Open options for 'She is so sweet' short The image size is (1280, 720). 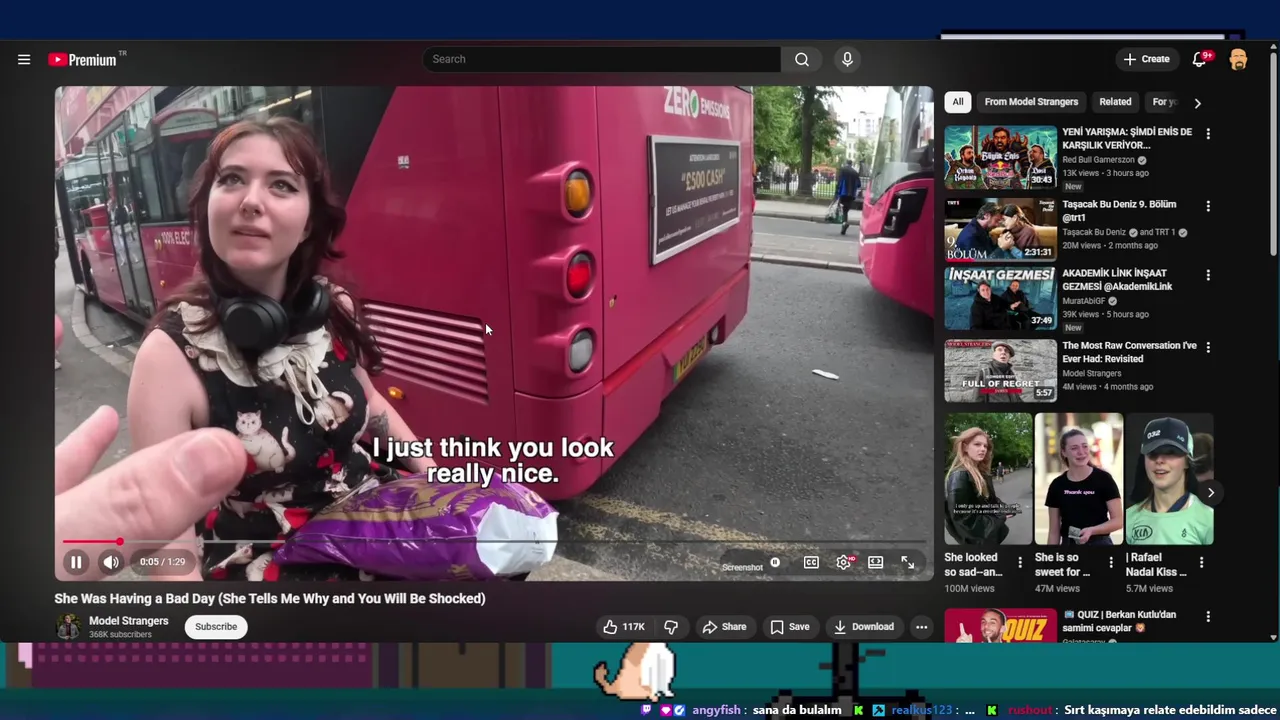(1111, 563)
